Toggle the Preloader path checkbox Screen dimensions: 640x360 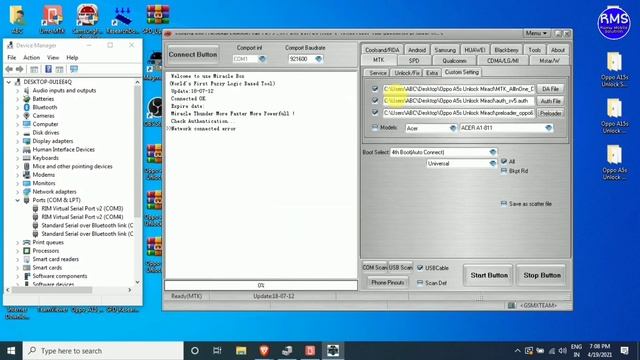tap(375, 112)
